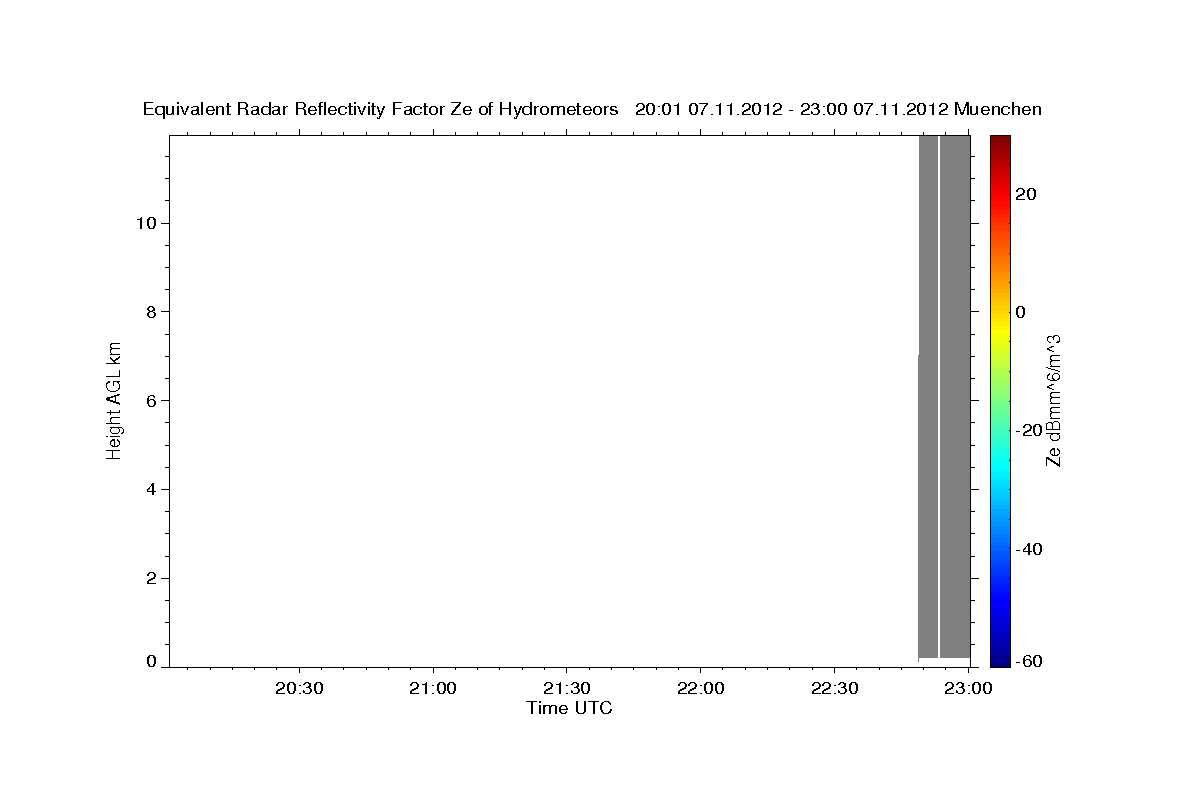
Task: Click the 22:00 time tick label
Action: [701, 689]
